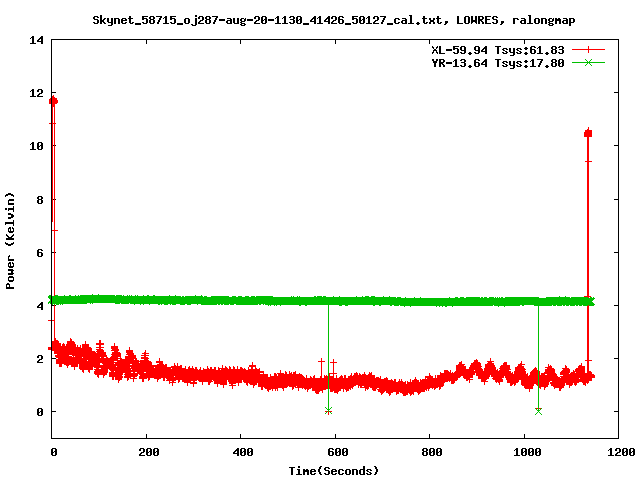Click the x-axis tick label '600'
The height and width of the screenshot is (480, 640).
pos(338,452)
